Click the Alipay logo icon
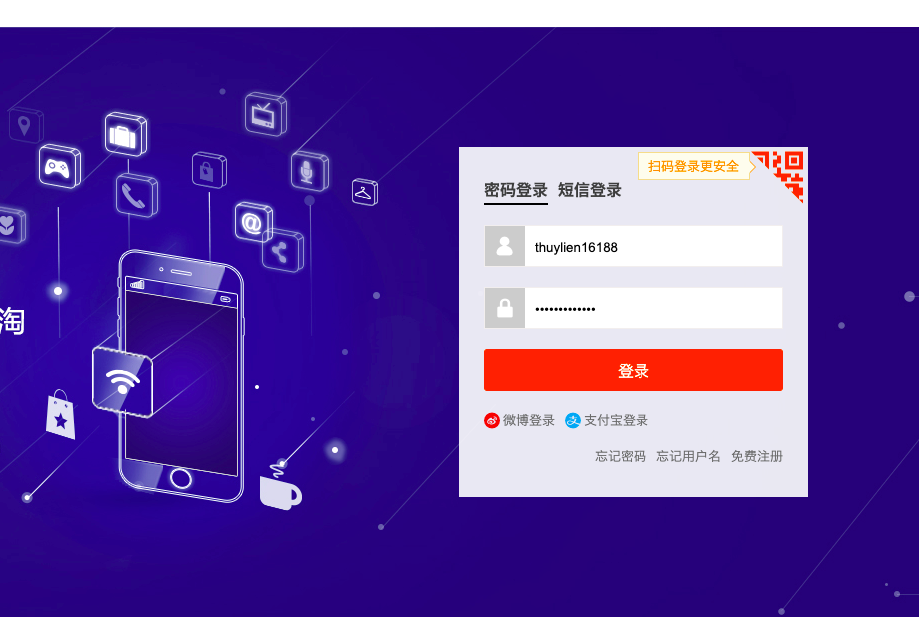Viewport: 919px width, 617px height. point(573,420)
